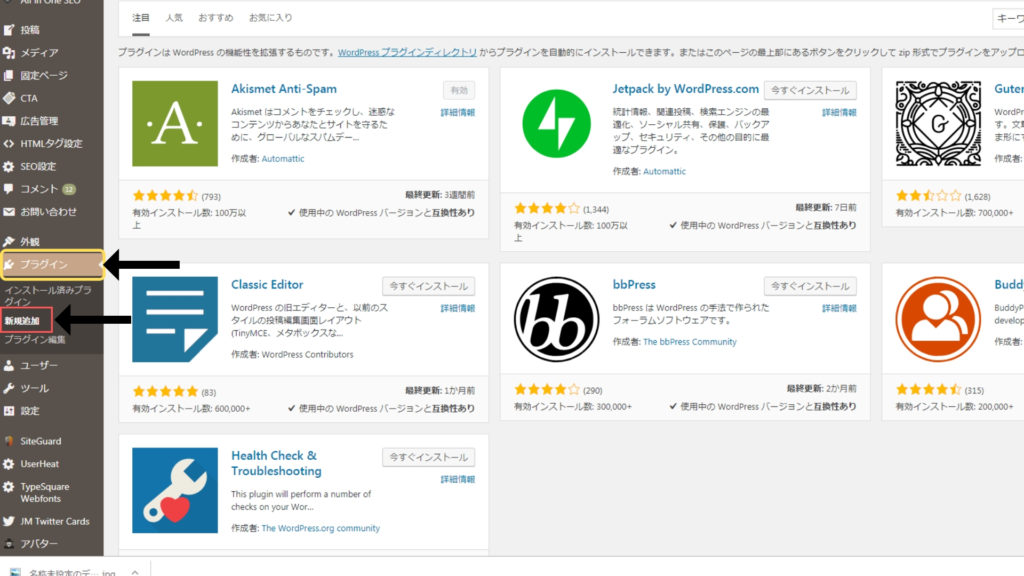This screenshot has width=1024, height=576.
Task: Click the 設定 settings icon in sidebar
Action: (x=8, y=411)
